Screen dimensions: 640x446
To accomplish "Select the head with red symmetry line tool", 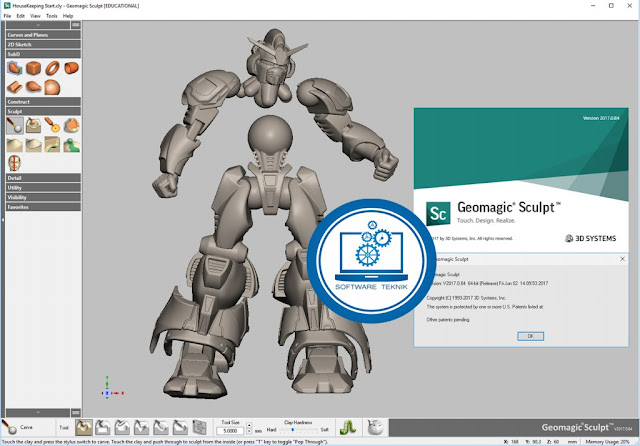I will pyautogui.click(x=15, y=163).
